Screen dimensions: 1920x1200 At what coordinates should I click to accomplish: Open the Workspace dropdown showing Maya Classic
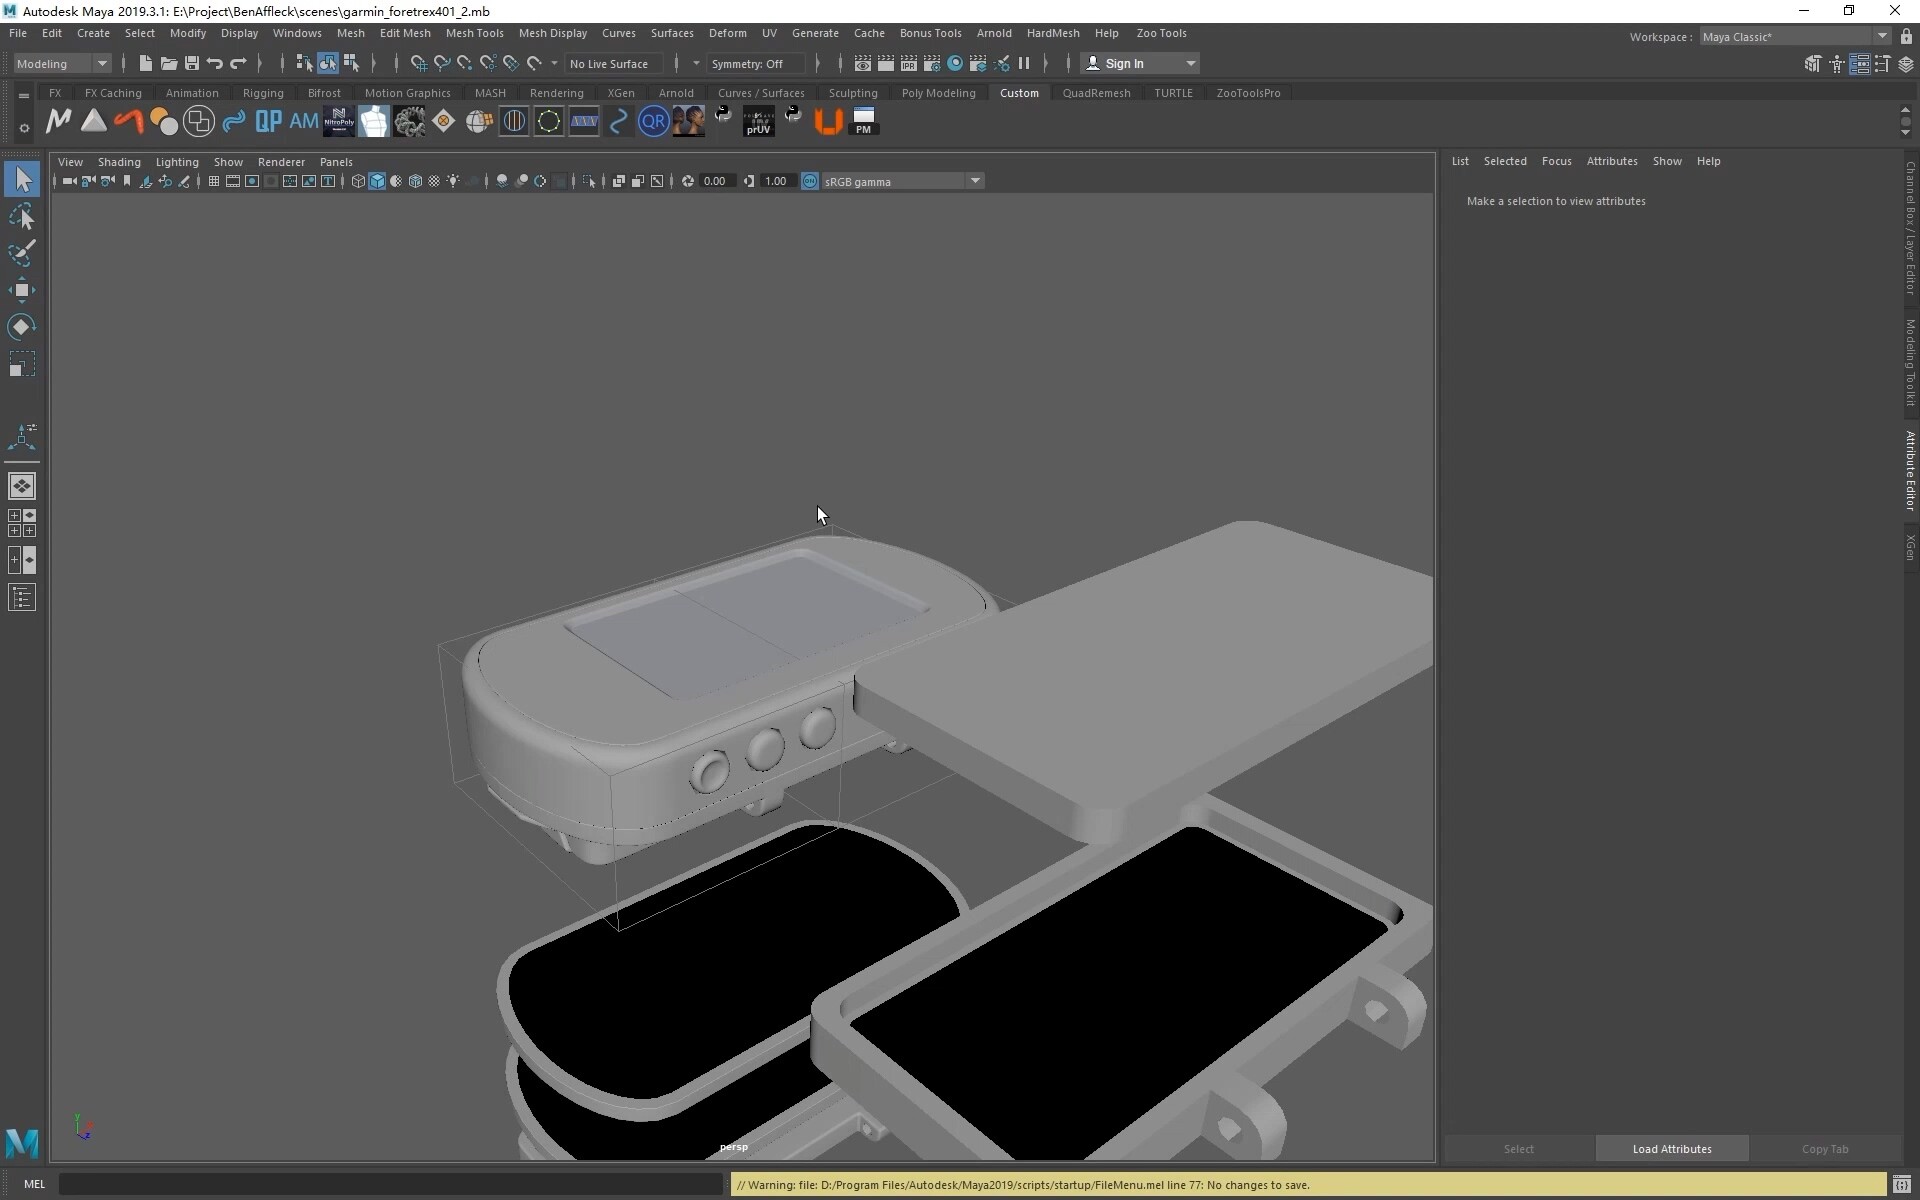1884,37
